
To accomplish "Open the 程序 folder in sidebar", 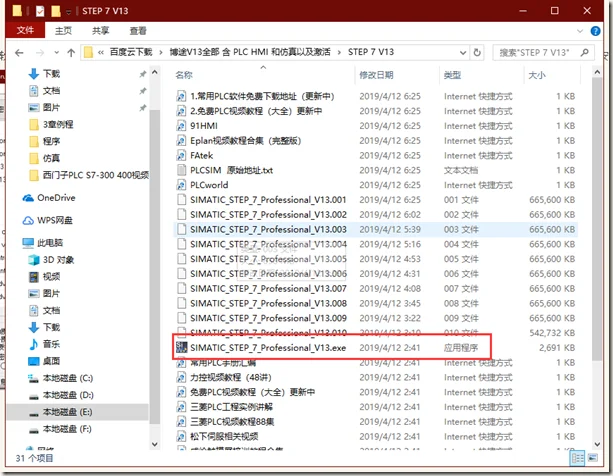I will tap(51, 141).
